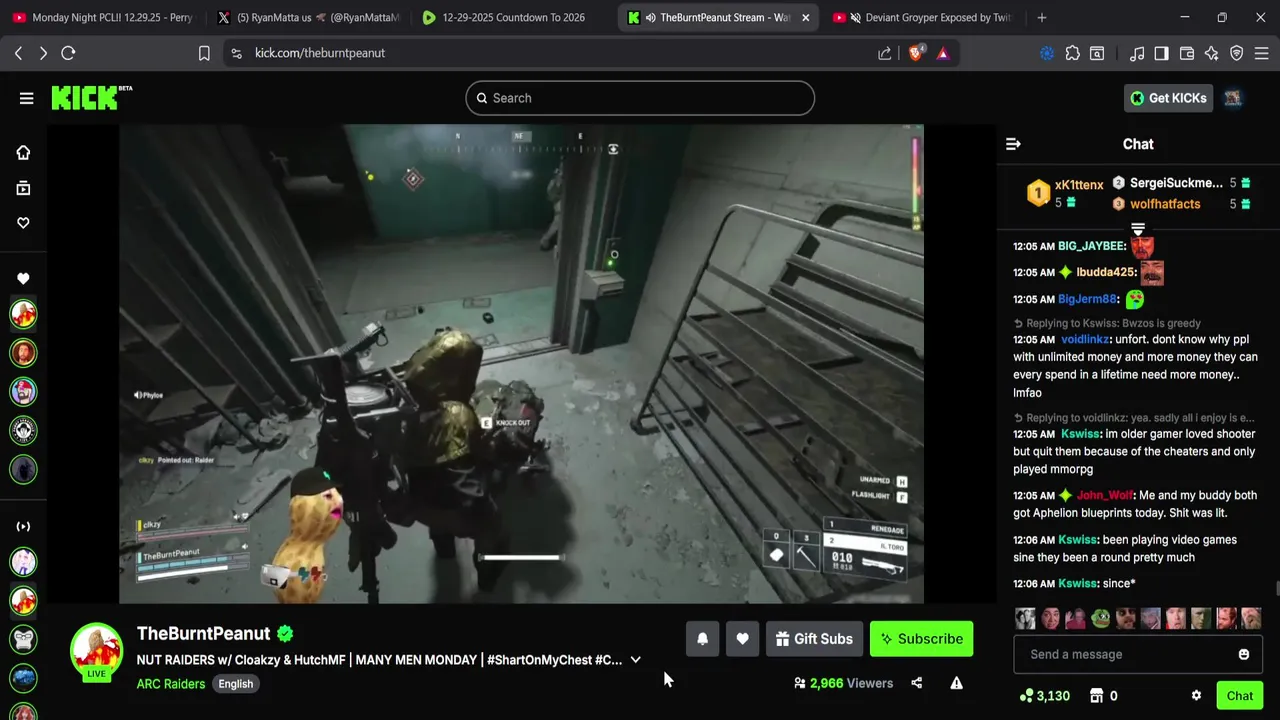Switch to the Monday Night PCLII tab
The height and width of the screenshot is (720, 1280).
pyautogui.click(x=102, y=17)
